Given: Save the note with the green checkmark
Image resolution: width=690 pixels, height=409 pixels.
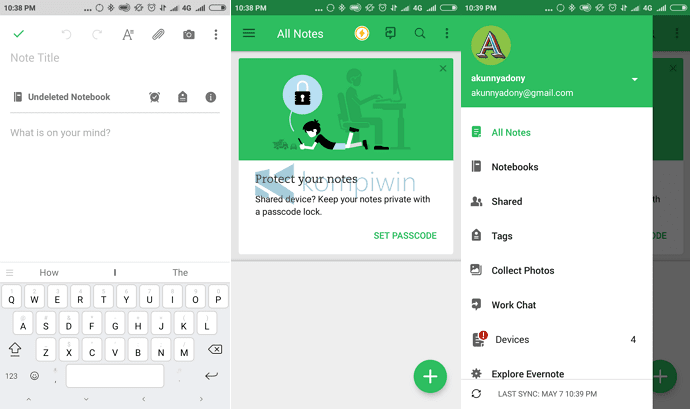Looking at the screenshot, I should [18, 34].
